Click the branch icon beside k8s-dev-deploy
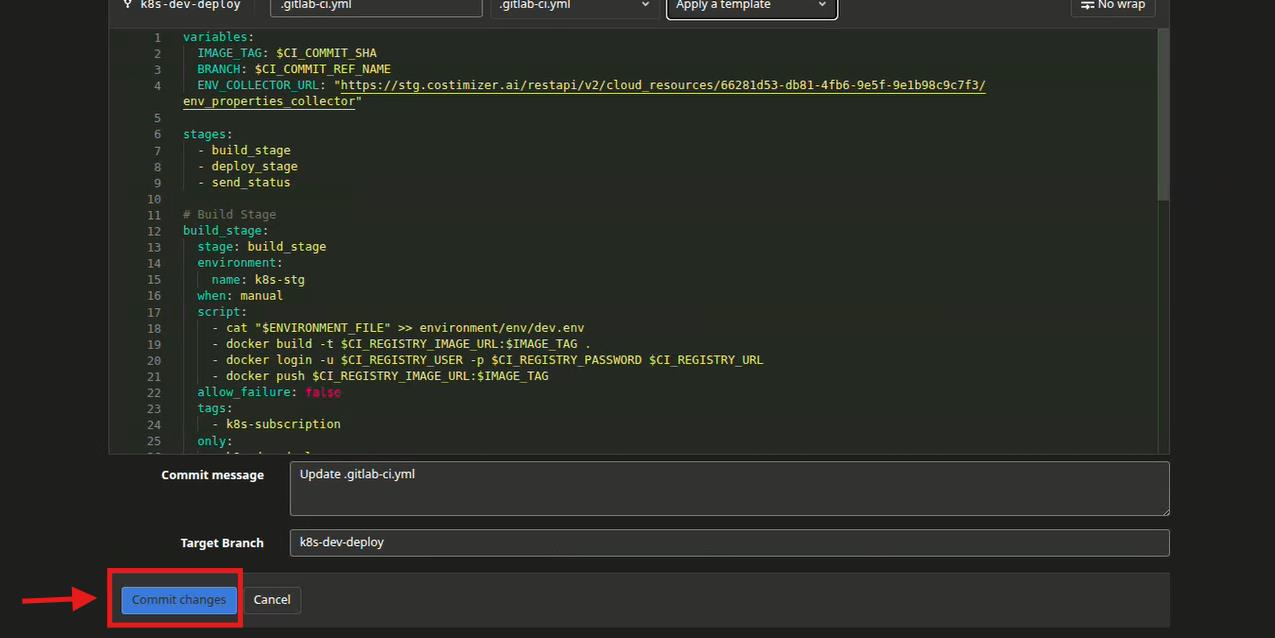This screenshot has width=1275, height=638. coord(128,5)
